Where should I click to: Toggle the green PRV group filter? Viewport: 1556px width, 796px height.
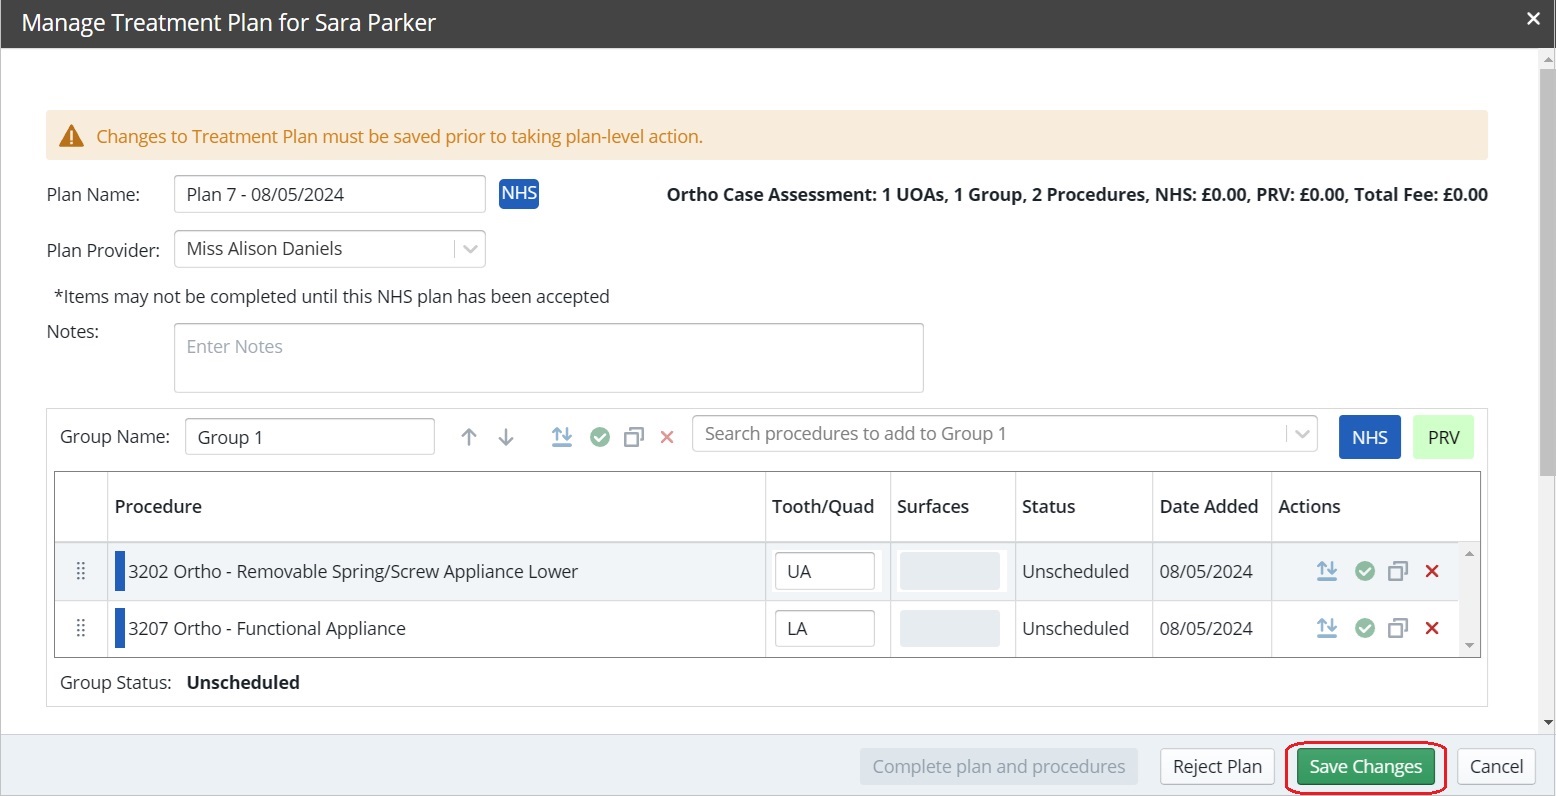click(x=1443, y=437)
